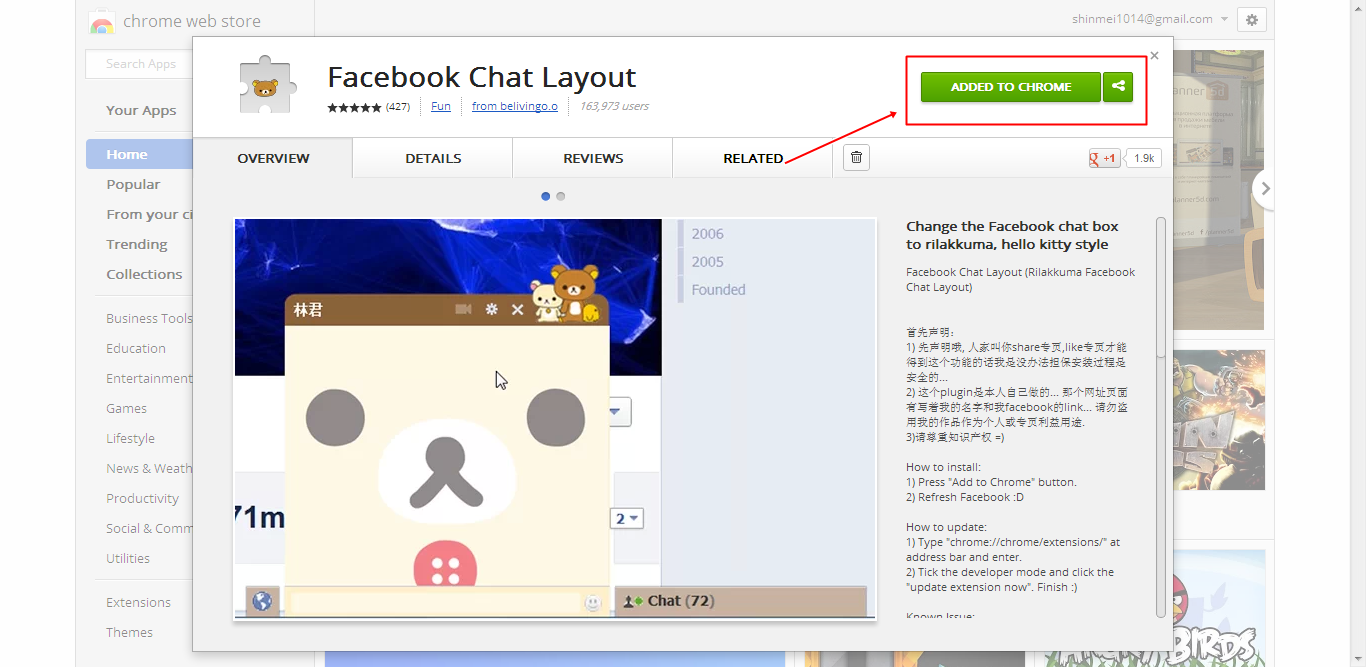Keep Home selected in the sidebar

[x=126, y=154]
